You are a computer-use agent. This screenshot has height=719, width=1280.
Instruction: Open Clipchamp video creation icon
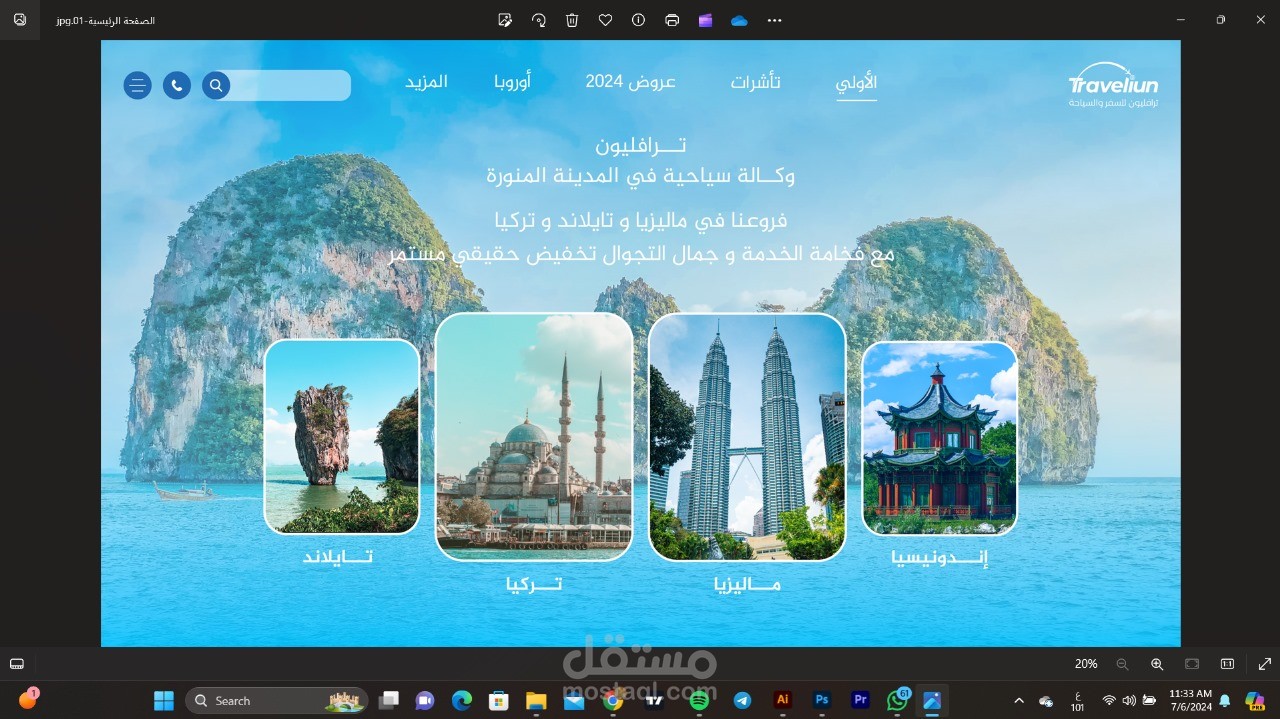[x=705, y=20]
